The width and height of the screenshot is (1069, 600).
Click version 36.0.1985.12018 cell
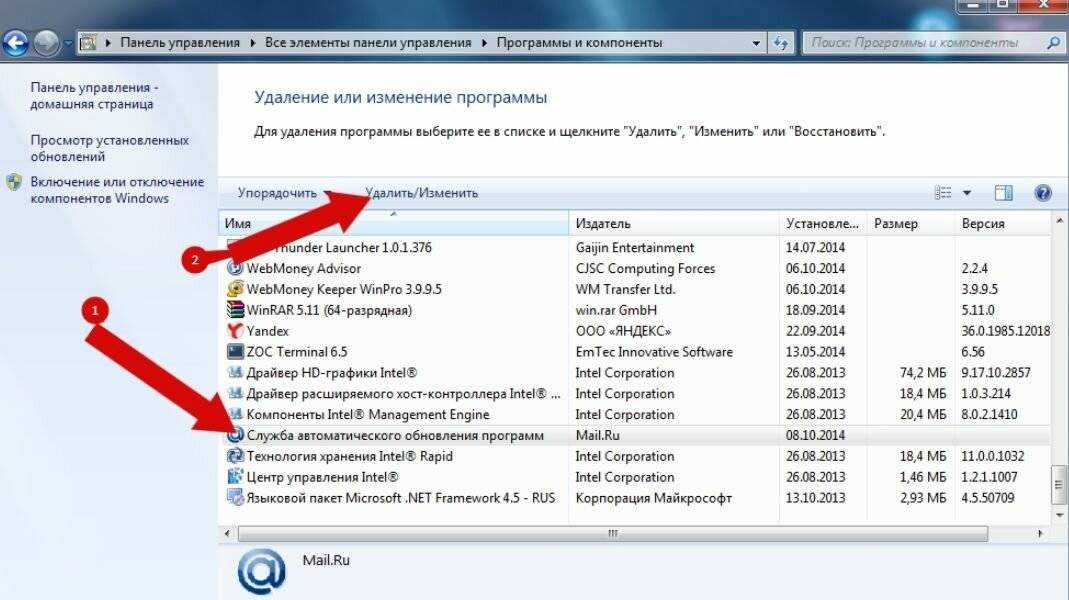click(1006, 331)
